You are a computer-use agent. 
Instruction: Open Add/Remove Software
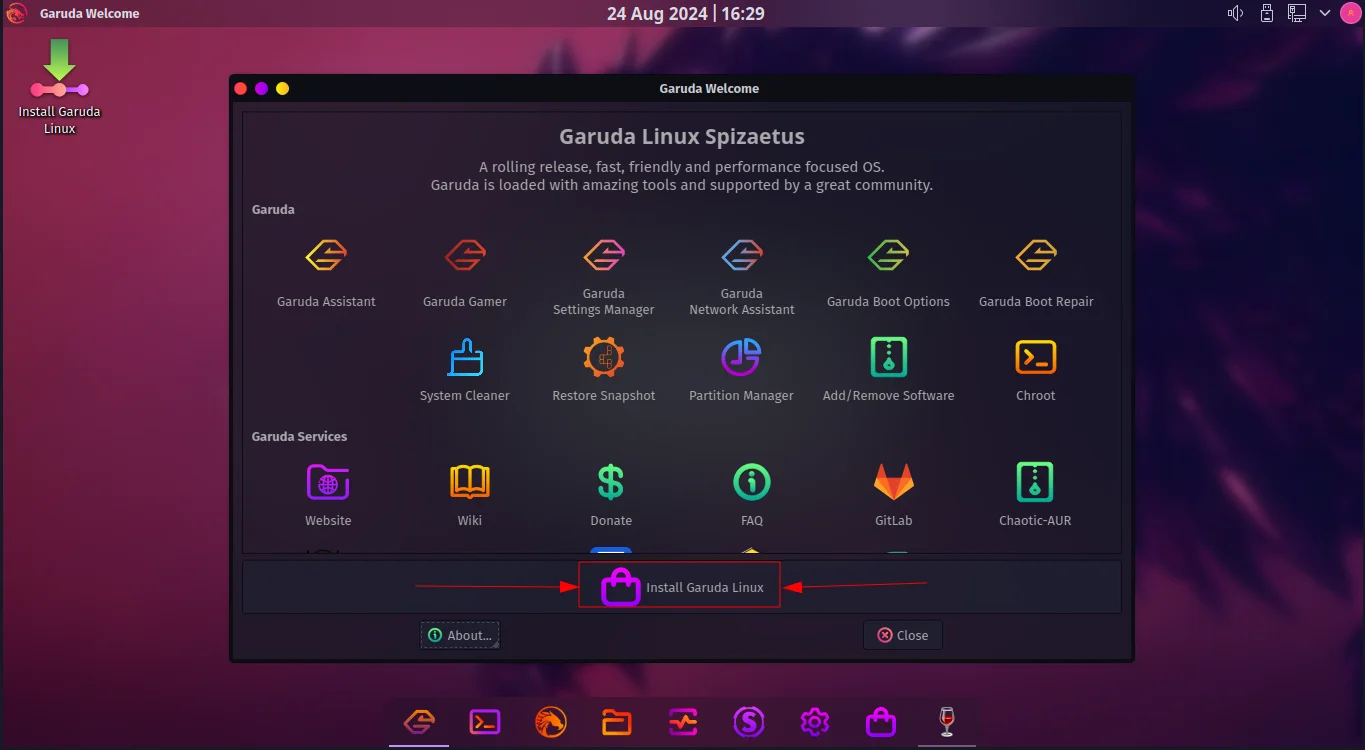coord(888,369)
